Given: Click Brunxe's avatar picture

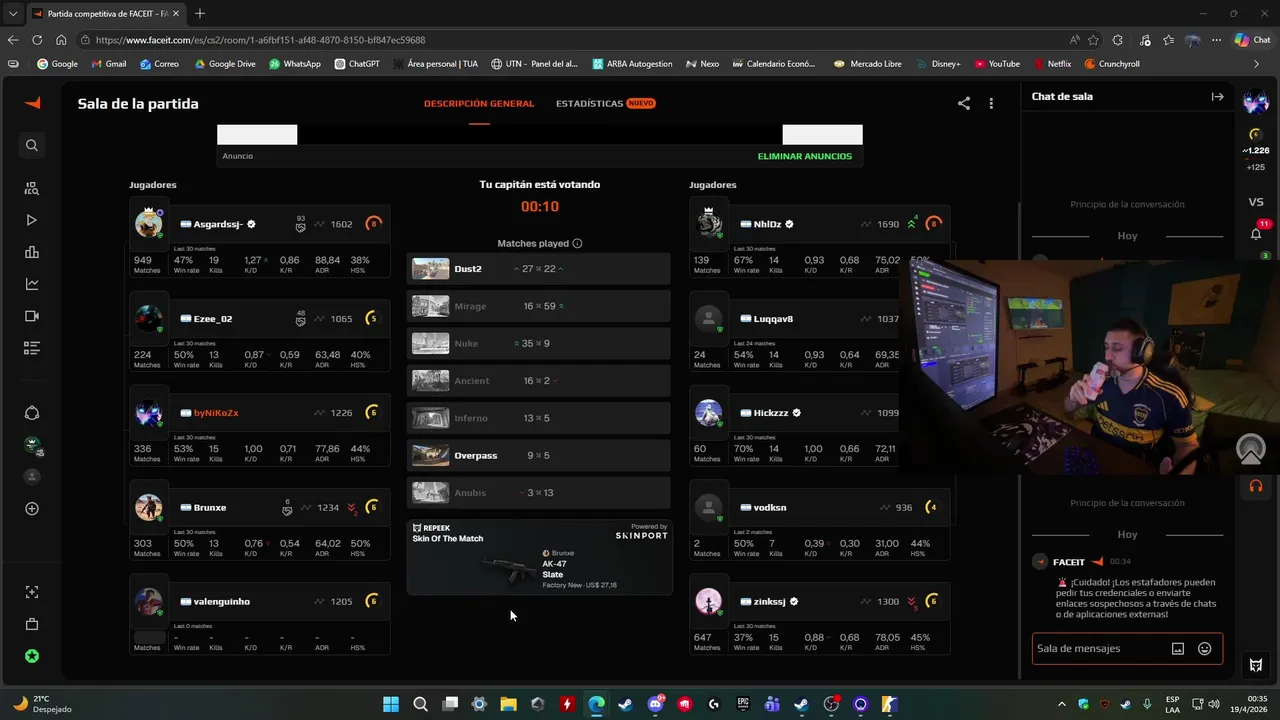Looking at the screenshot, I should coord(149,508).
